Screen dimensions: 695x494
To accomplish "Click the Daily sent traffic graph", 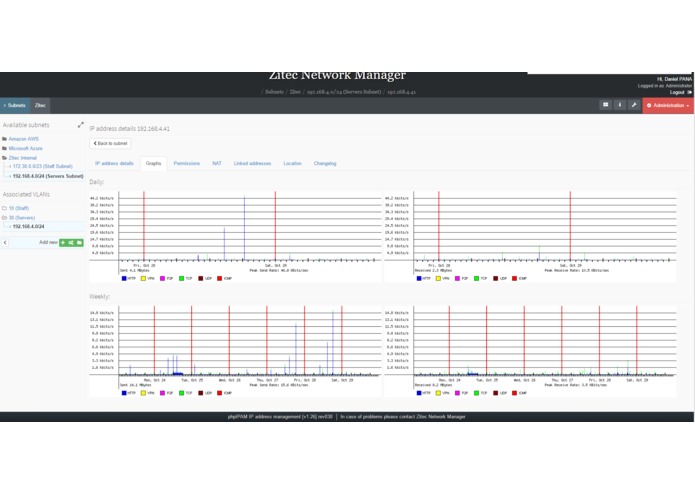I will coord(235,237).
